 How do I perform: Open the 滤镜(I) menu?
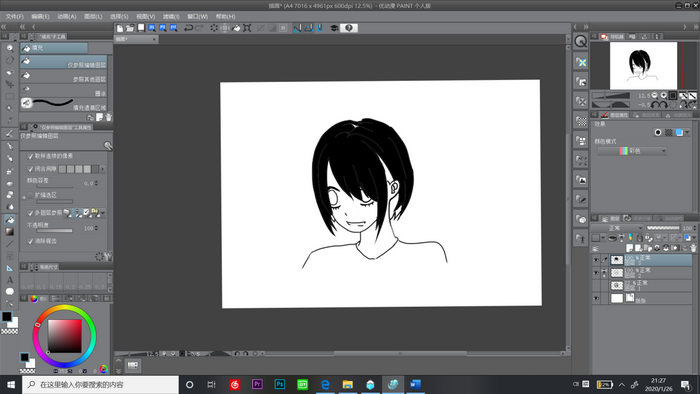(171, 17)
